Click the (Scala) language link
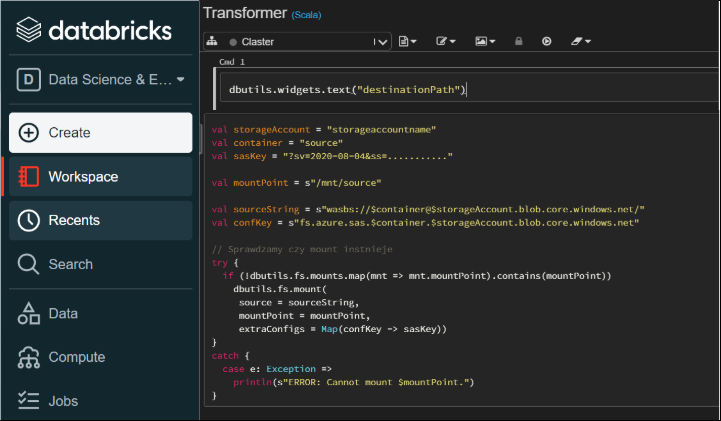The width and height of the screenshot is (721, 421). pyautogui.click(x=306, y=15)
